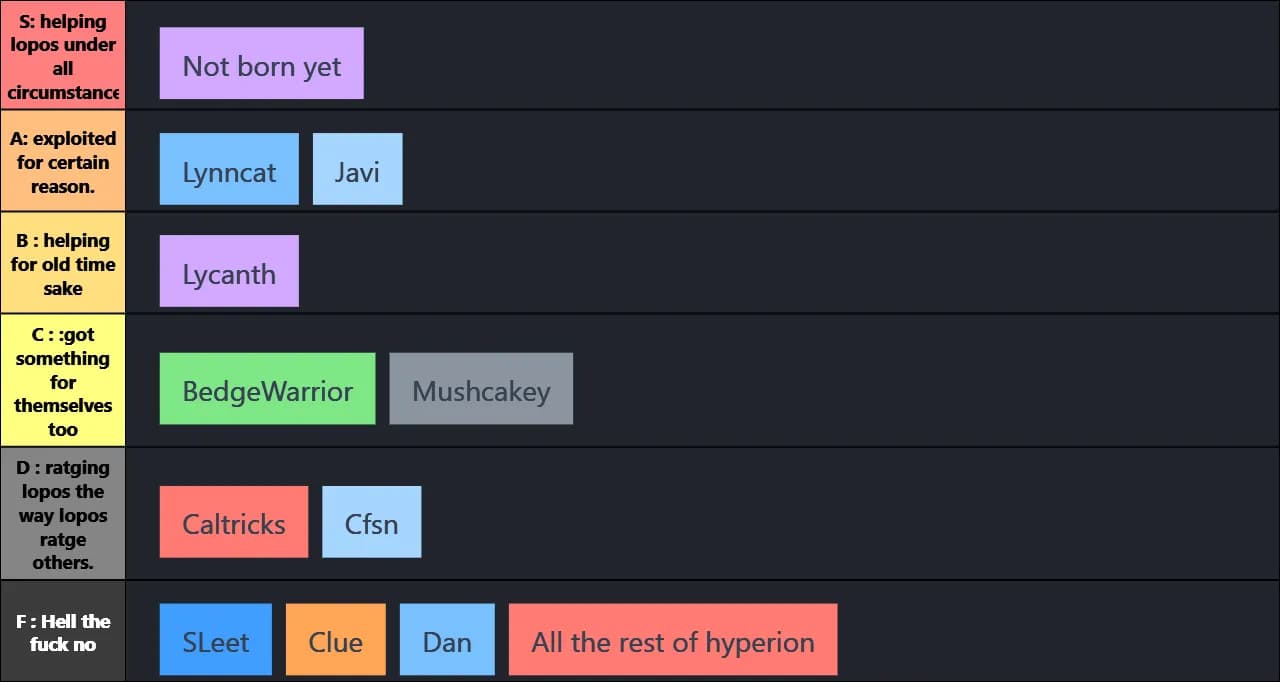Click the 'Not born yet' tile
This screenshot has width=1280, height=682.
(x=261, y=64)
